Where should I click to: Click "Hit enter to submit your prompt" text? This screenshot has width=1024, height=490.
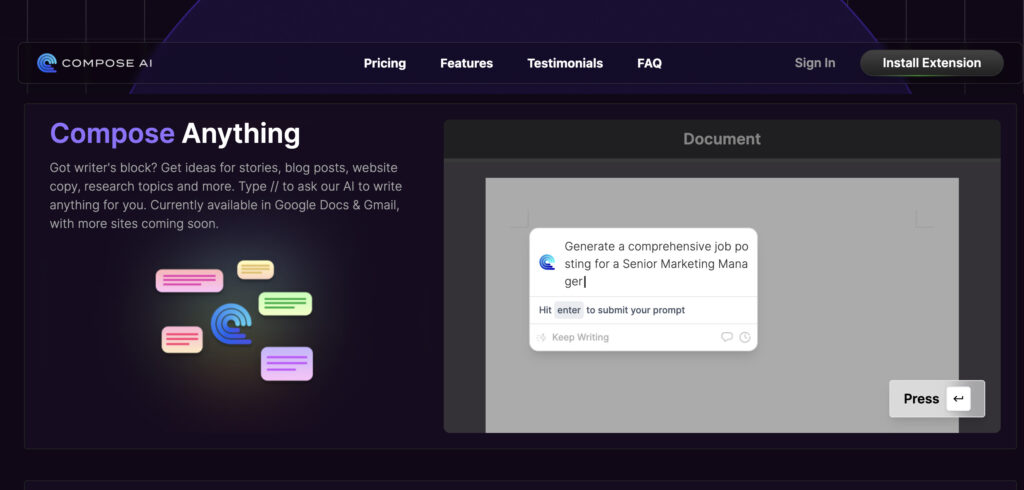click(612, 310)
